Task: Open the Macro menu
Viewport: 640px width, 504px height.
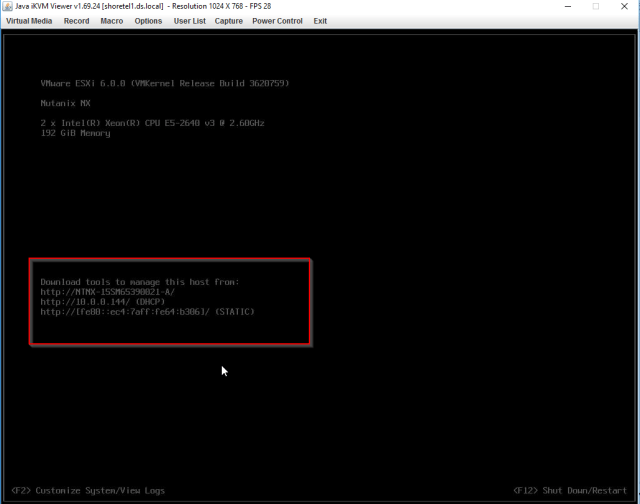Action: [x=112, y=21]
